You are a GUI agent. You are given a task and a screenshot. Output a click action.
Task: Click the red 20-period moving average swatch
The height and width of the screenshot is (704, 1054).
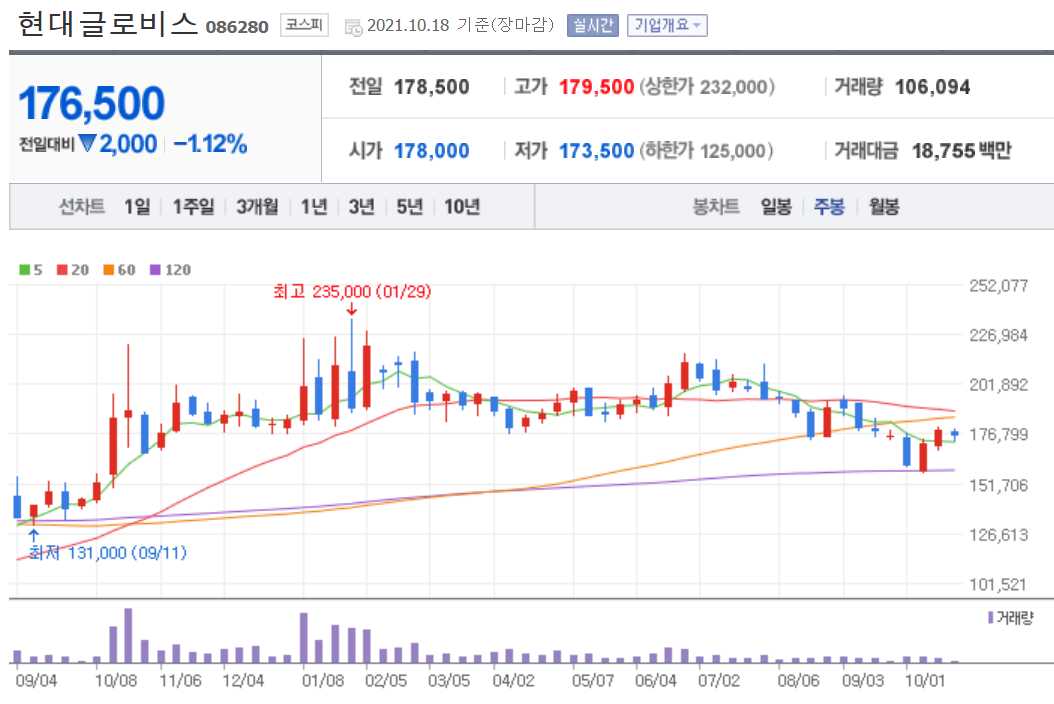(62, 270)
